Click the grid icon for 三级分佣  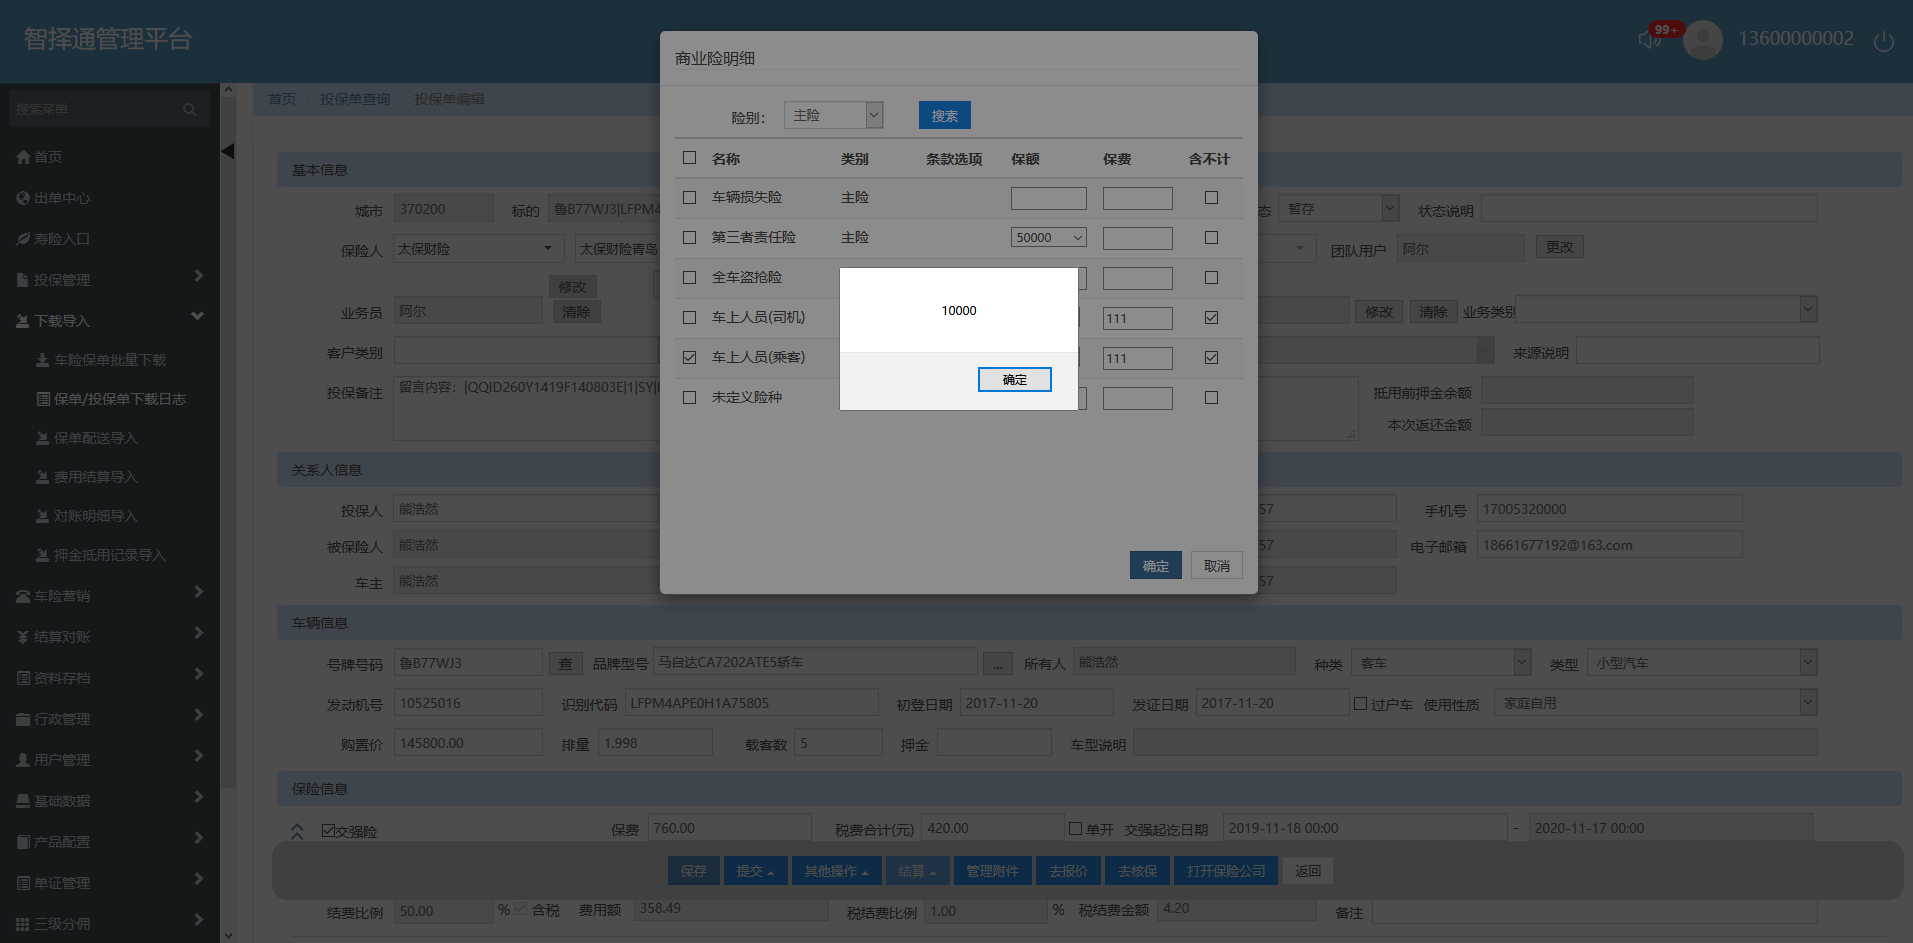coord(24,924)
